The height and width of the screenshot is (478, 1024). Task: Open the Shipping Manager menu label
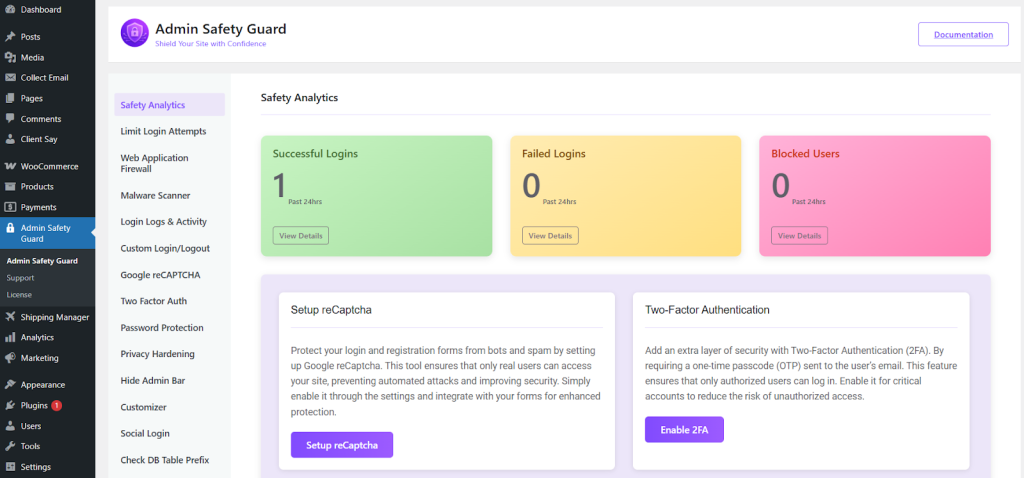(x=55, y=317)
